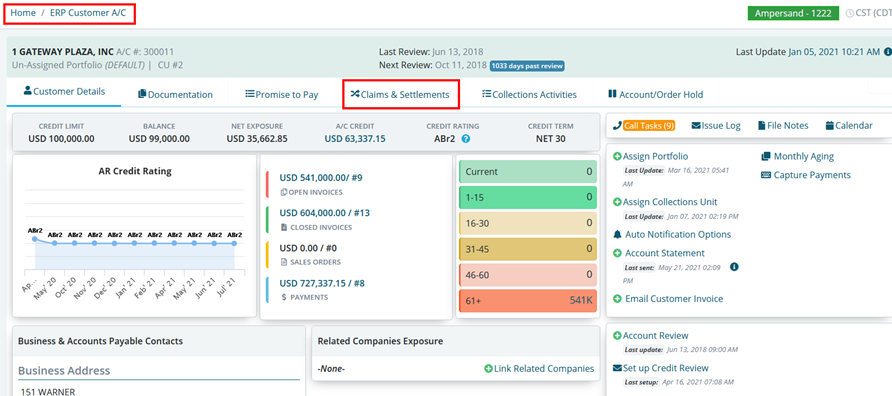Click the A/C credit USD 63,337.15 value
892x396 pixels.
click(355, 138)
